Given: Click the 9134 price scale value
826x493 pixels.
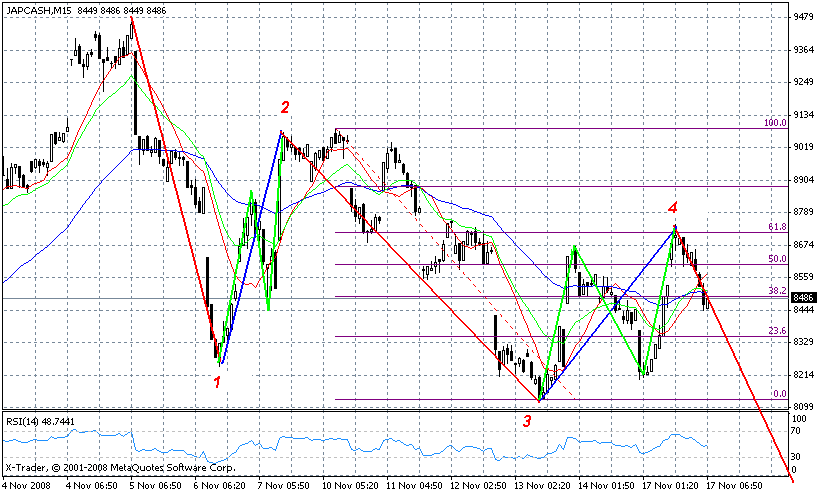Looking at the screenshot, I should pos(803,114).
